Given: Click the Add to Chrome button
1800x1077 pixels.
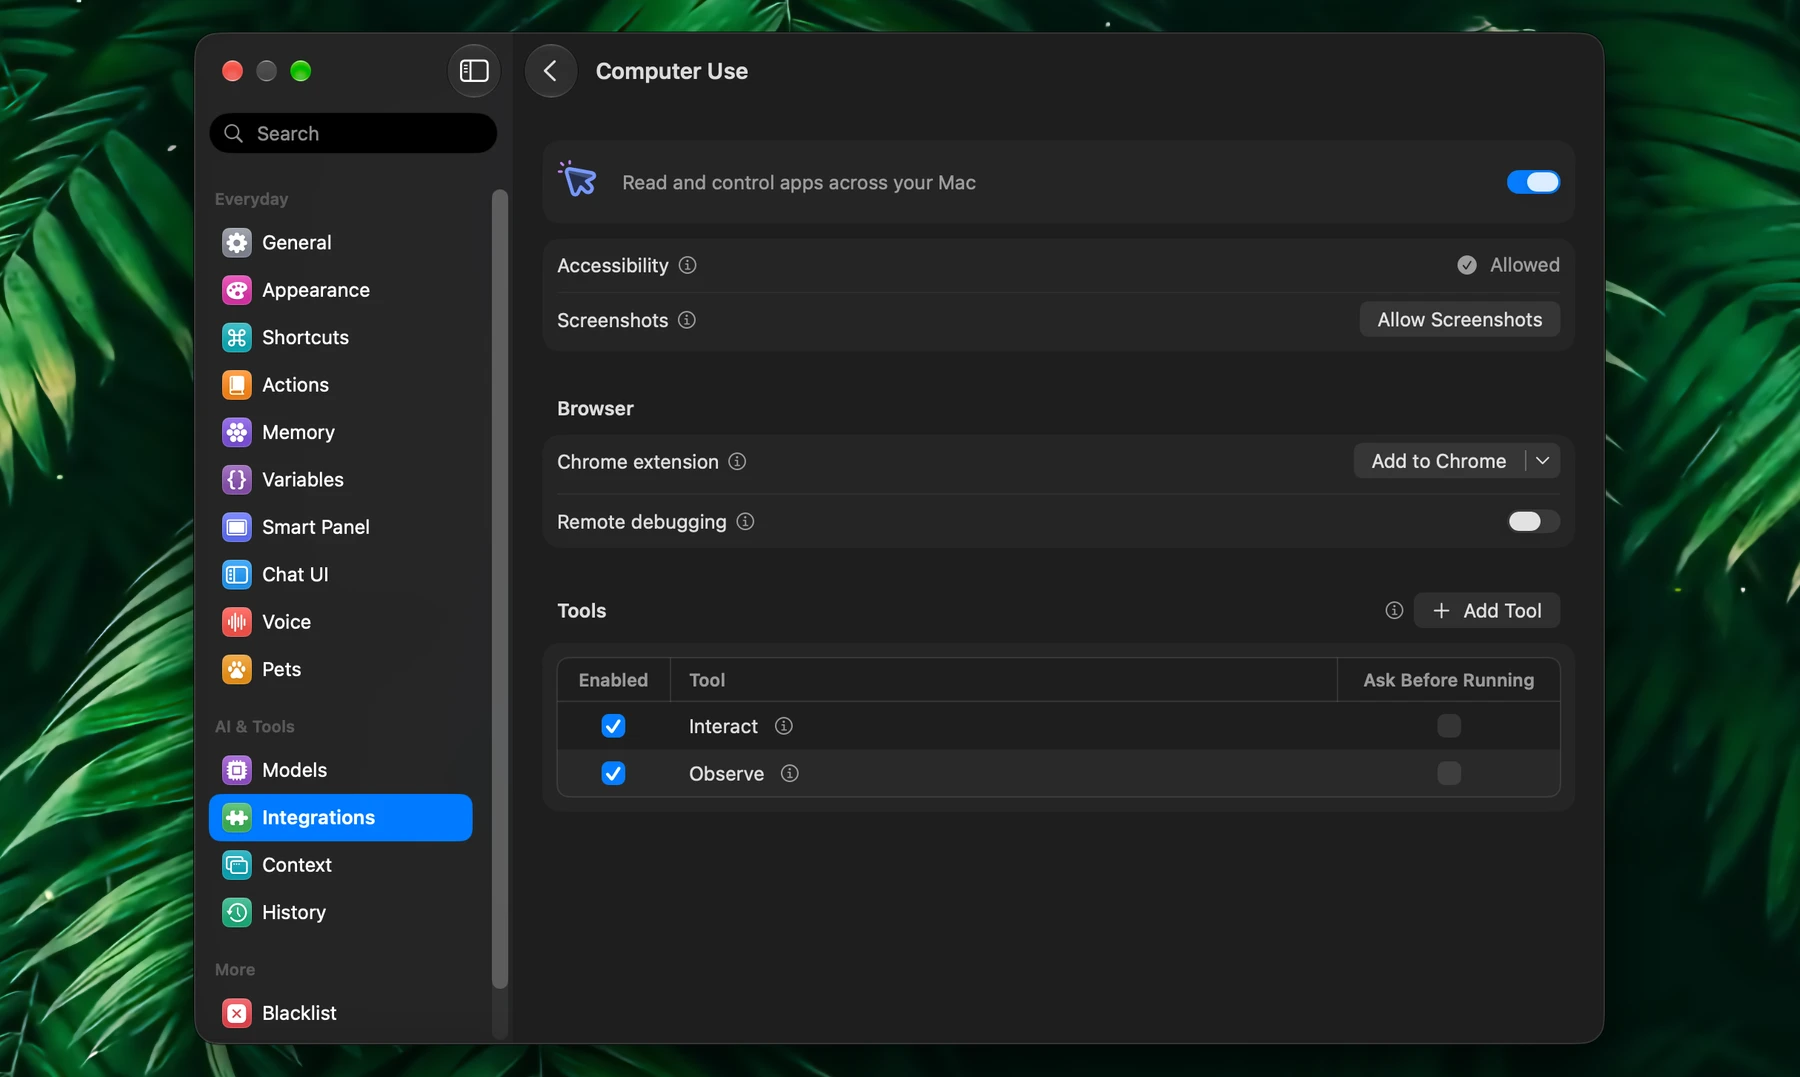Looking at the screenshot, I should 1439,461.
